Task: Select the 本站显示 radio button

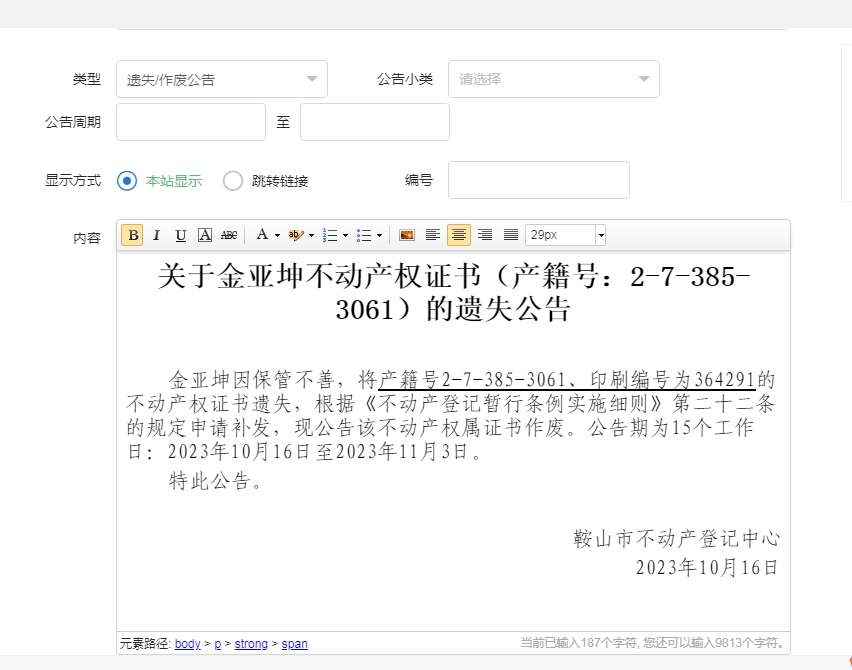Action: [127, 180]
